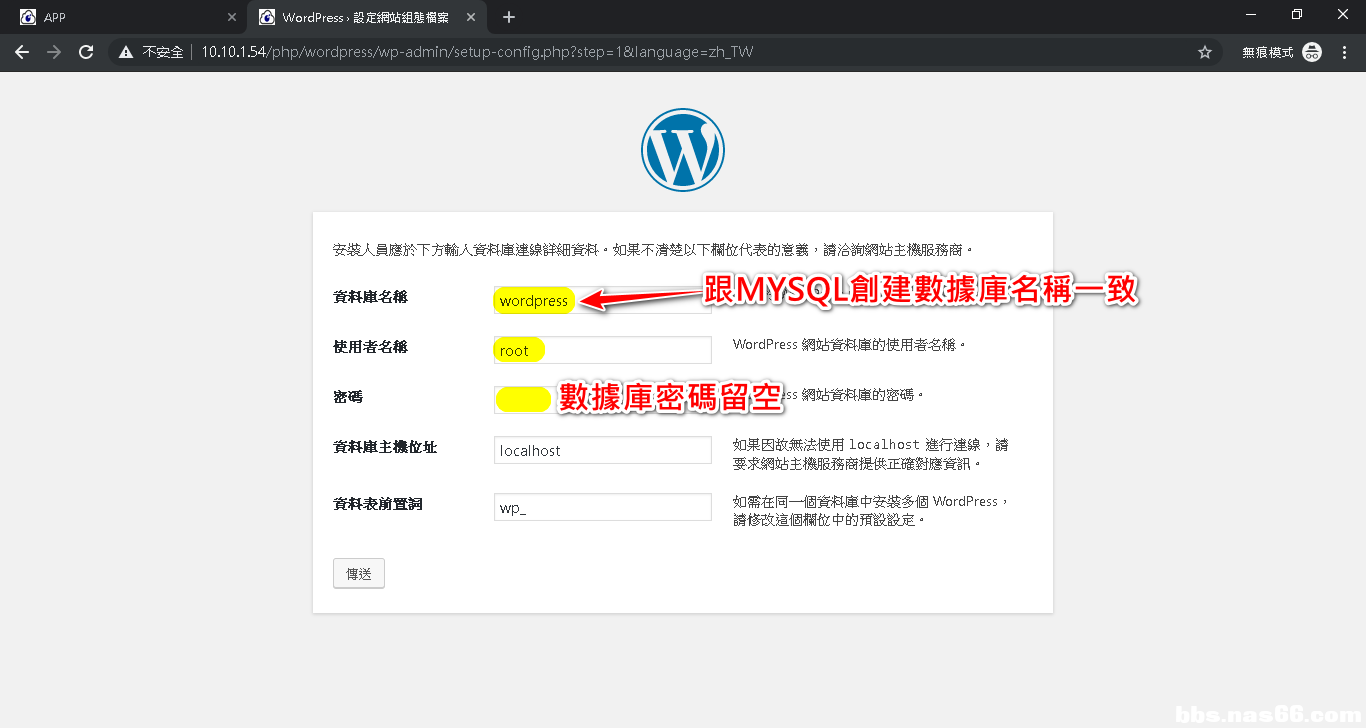Open a new tab with plus button

[509, 17]
